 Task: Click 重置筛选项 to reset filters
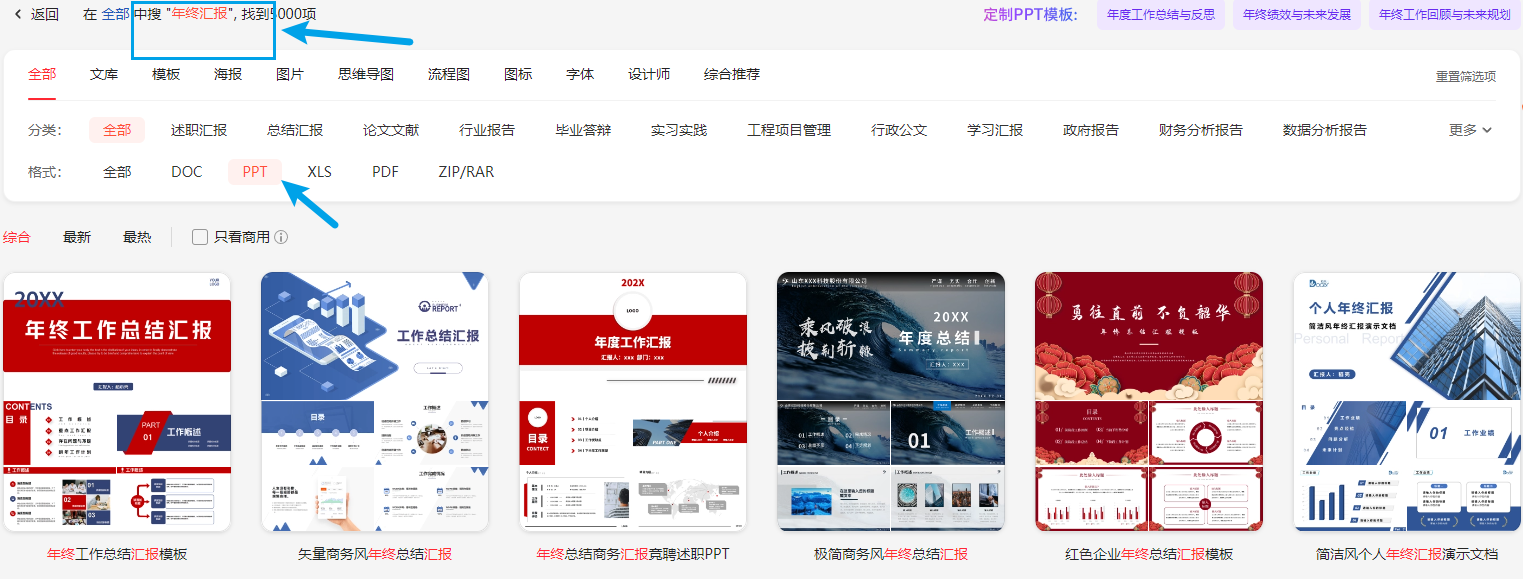tap(1466, 76)
